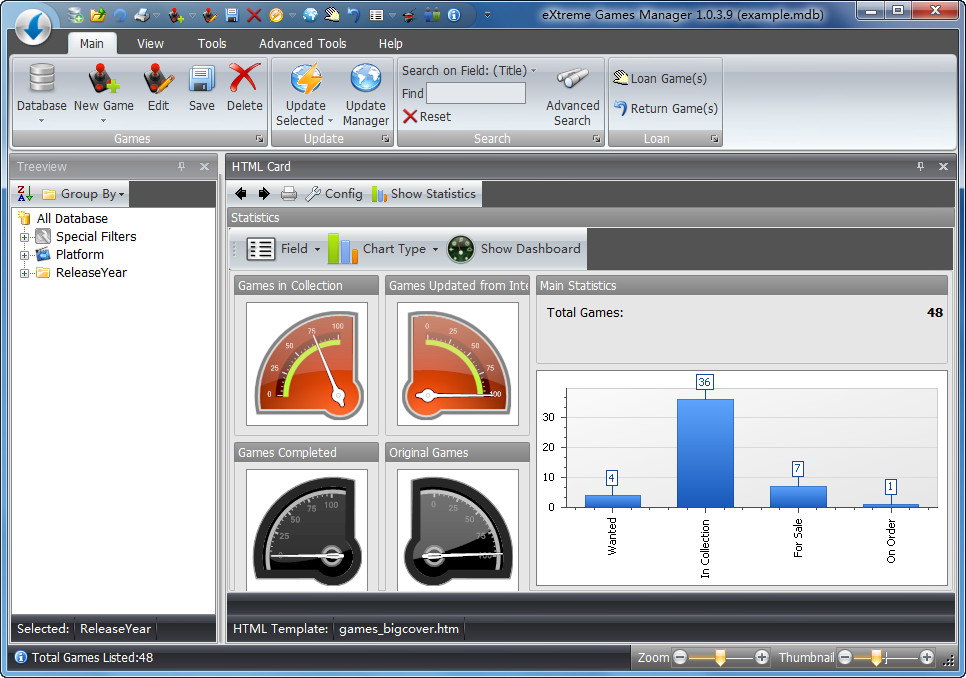Close the Treeview panel
The height and width of the screenshot is (678, 966).
pyautogui.click(x=205, y=166)
